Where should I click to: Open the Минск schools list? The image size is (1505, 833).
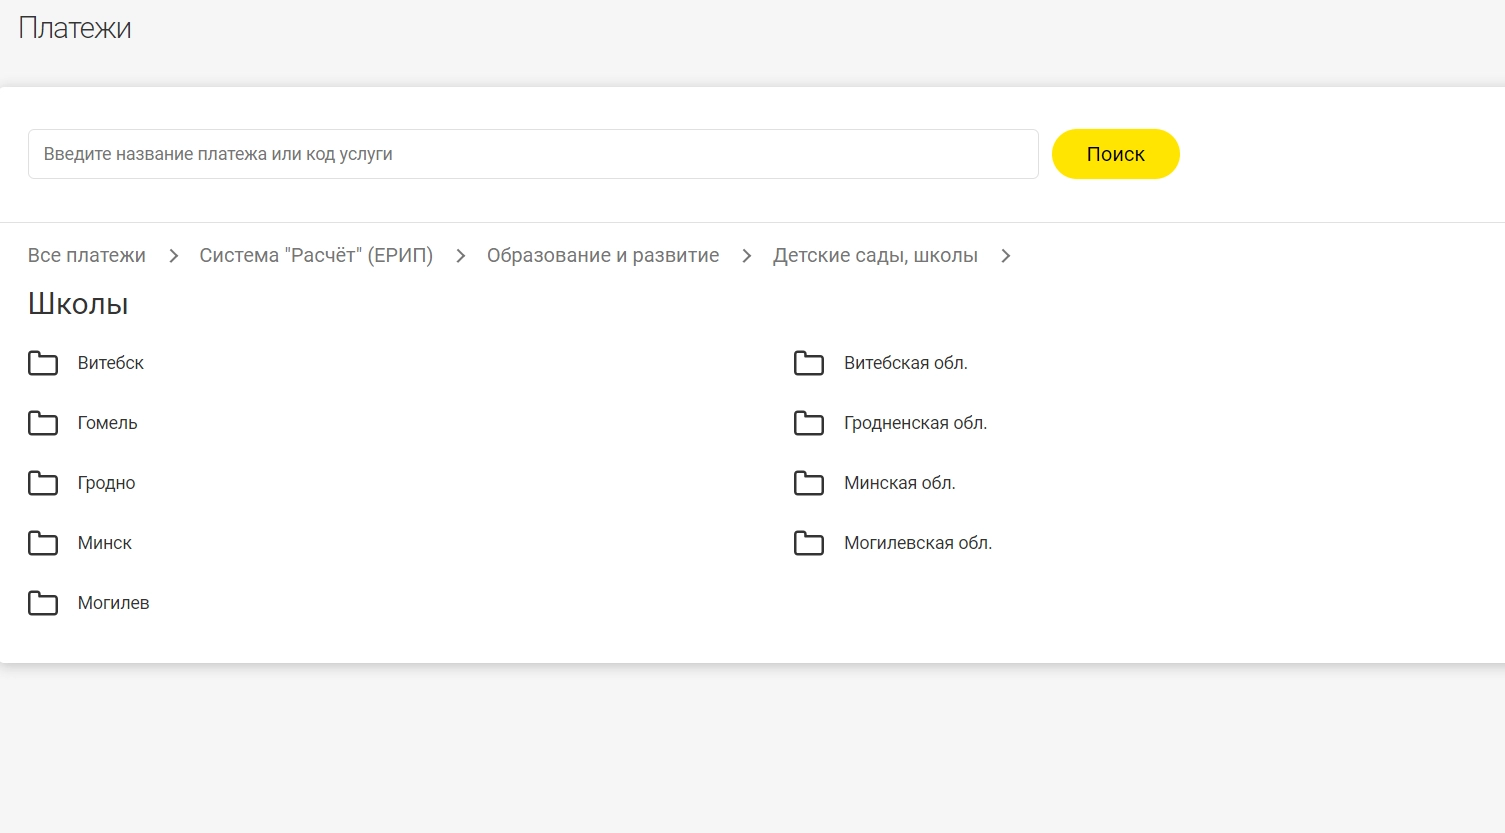click(x=105, y=543)
